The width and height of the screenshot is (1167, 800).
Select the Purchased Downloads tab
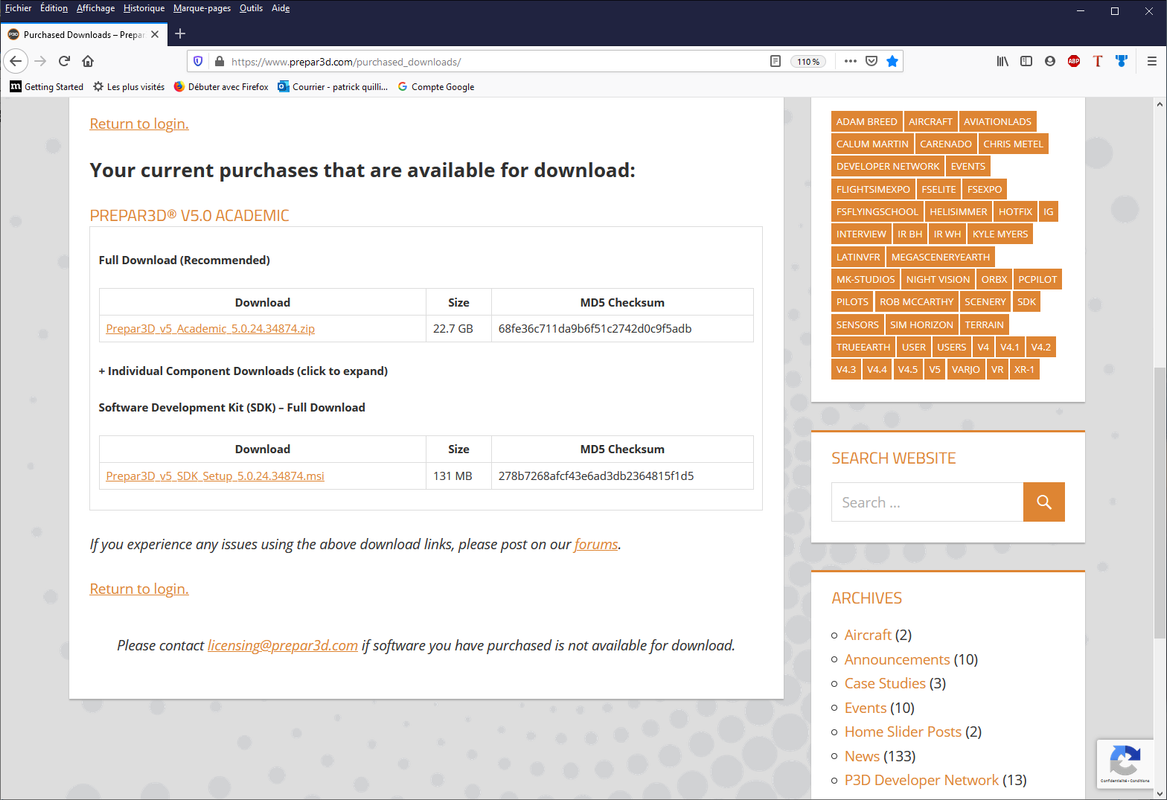pyautogui.click(x=83, y=34)
